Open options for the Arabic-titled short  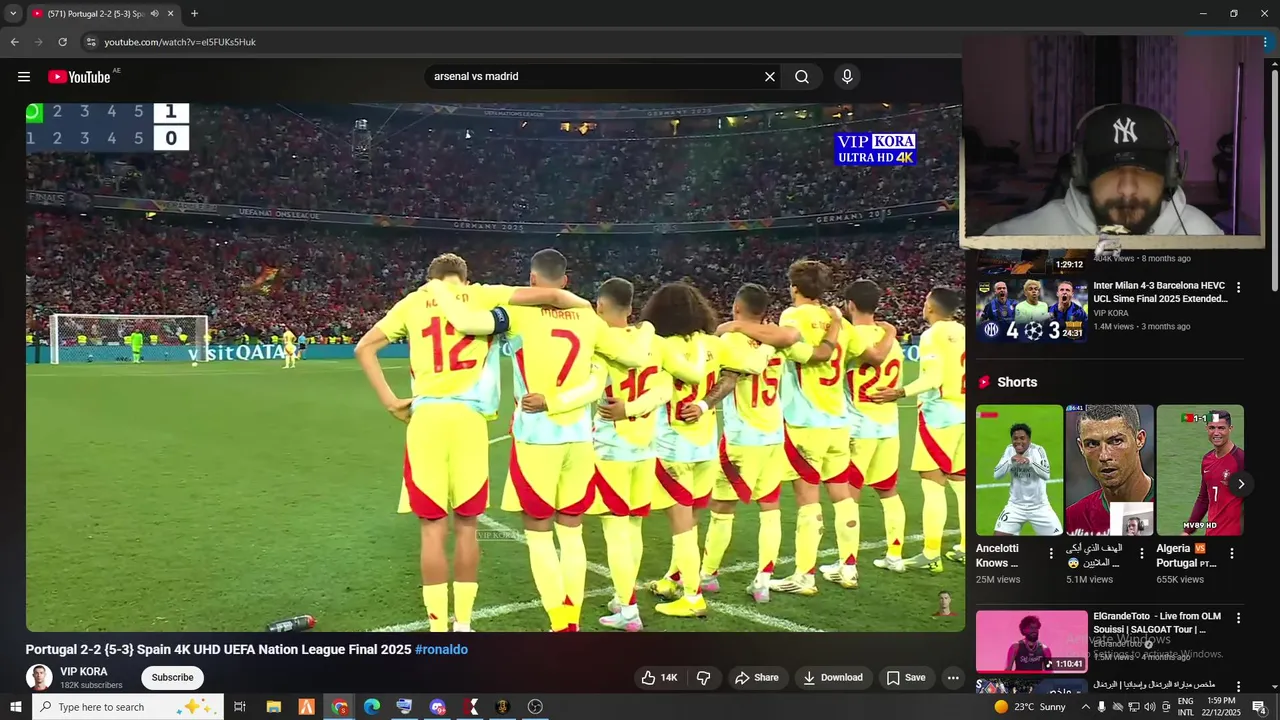[x=1142, y=553]
